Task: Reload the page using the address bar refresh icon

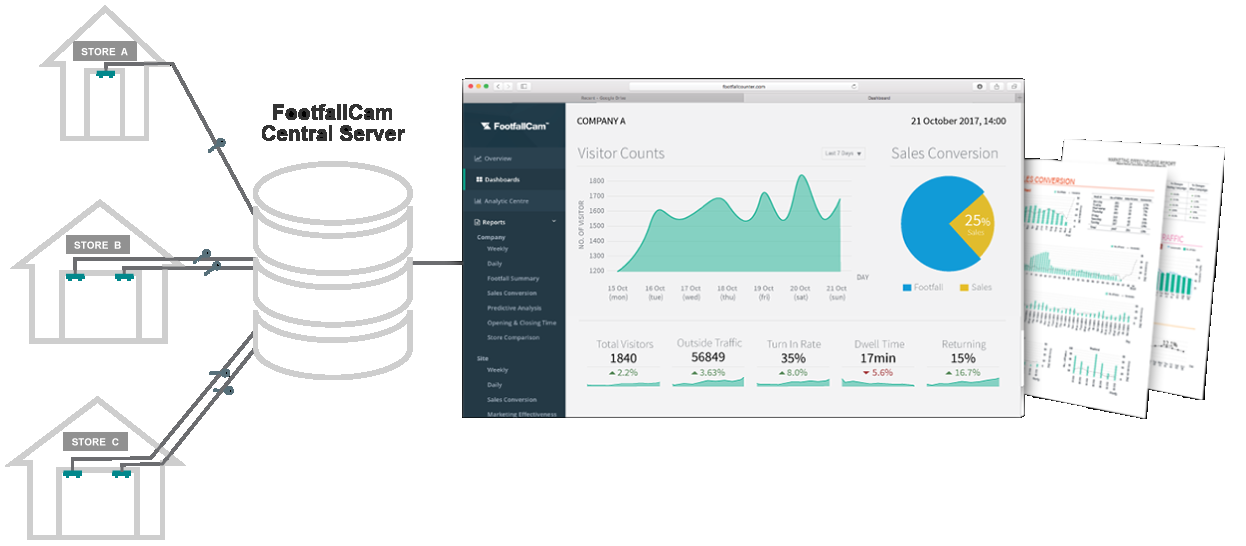Action: click(x=853, y=87)
